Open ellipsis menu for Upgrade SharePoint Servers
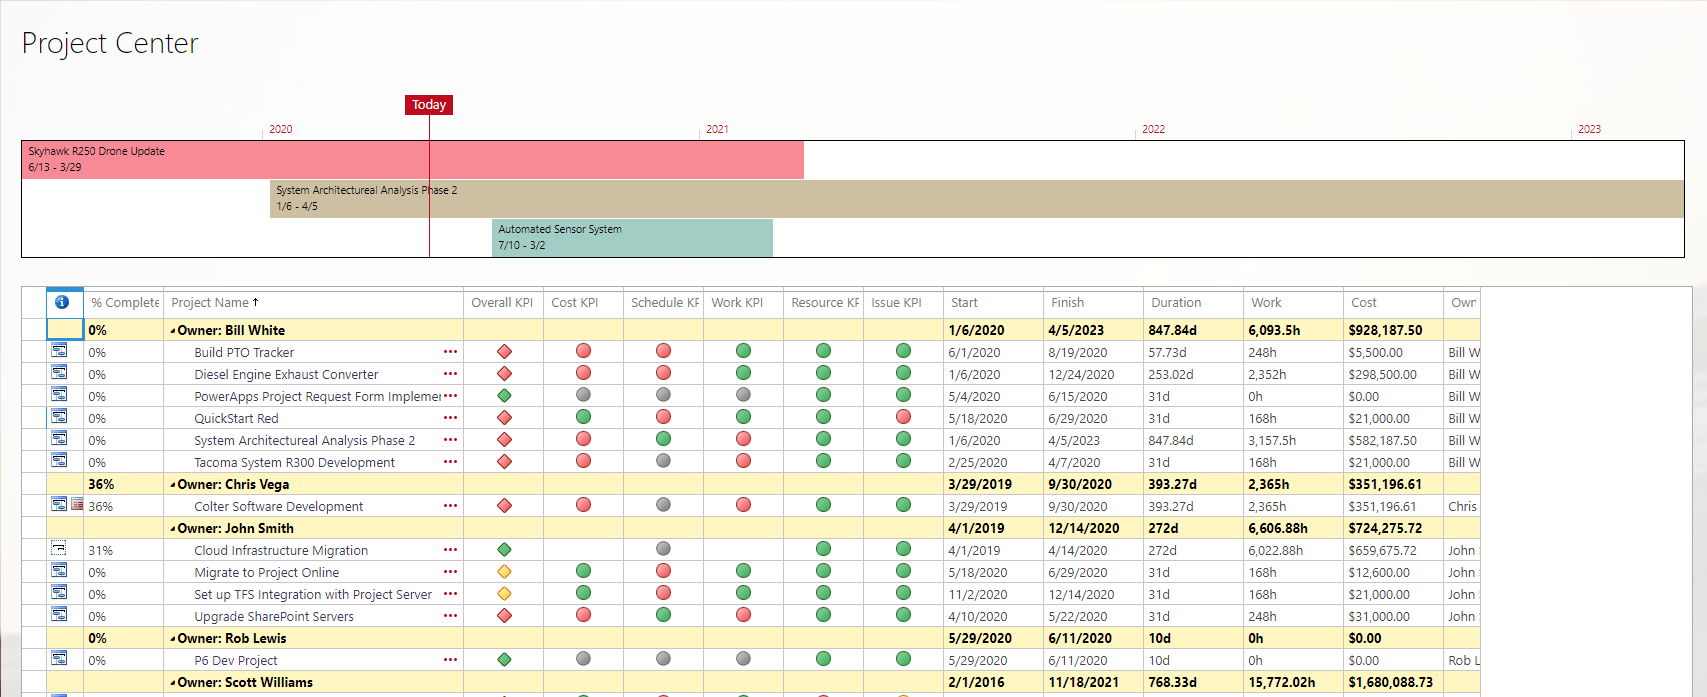The image size is (1707, 697). (x=450, y=616)
